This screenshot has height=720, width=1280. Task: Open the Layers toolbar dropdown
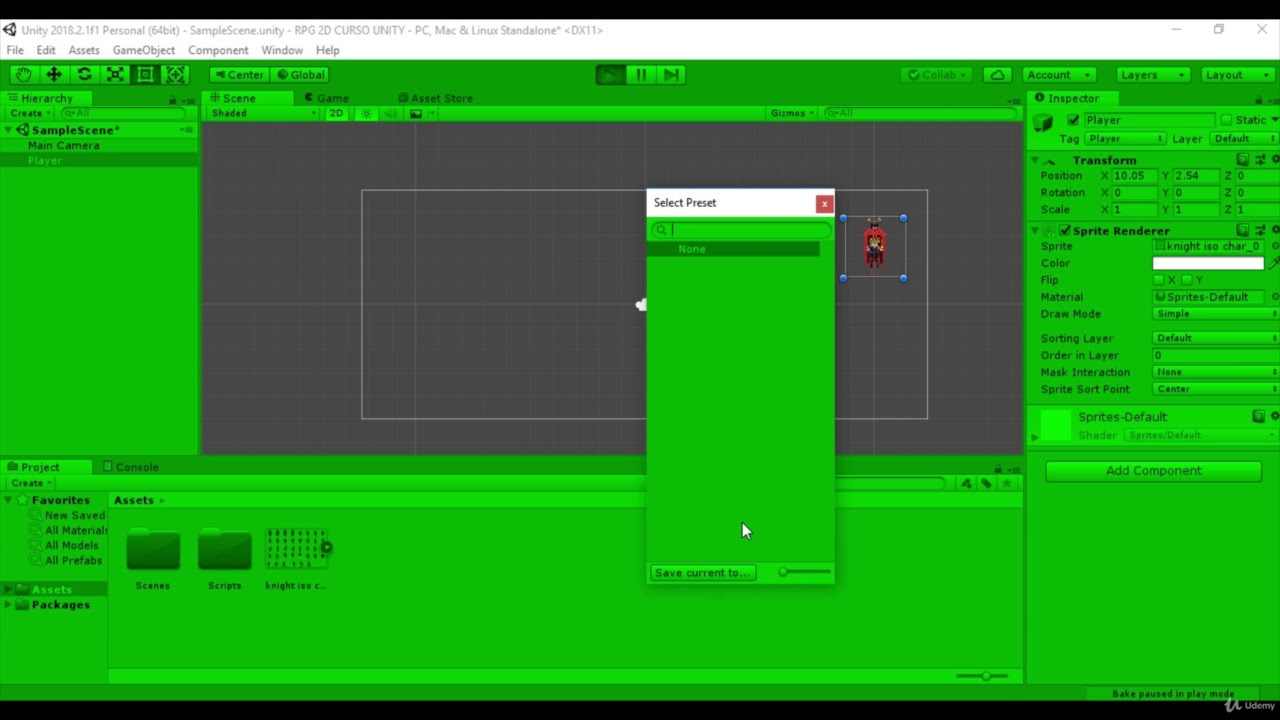tap(1152, 75)
